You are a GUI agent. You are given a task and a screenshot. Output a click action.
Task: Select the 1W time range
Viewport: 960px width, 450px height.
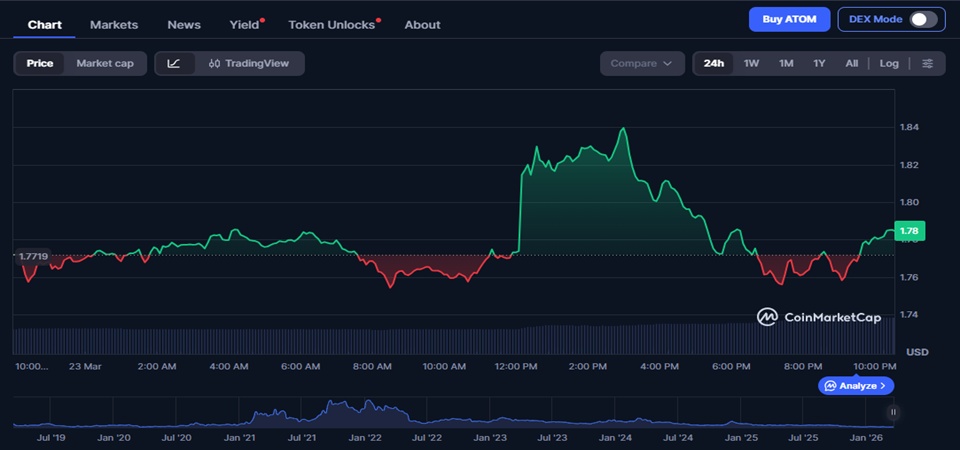751,64
